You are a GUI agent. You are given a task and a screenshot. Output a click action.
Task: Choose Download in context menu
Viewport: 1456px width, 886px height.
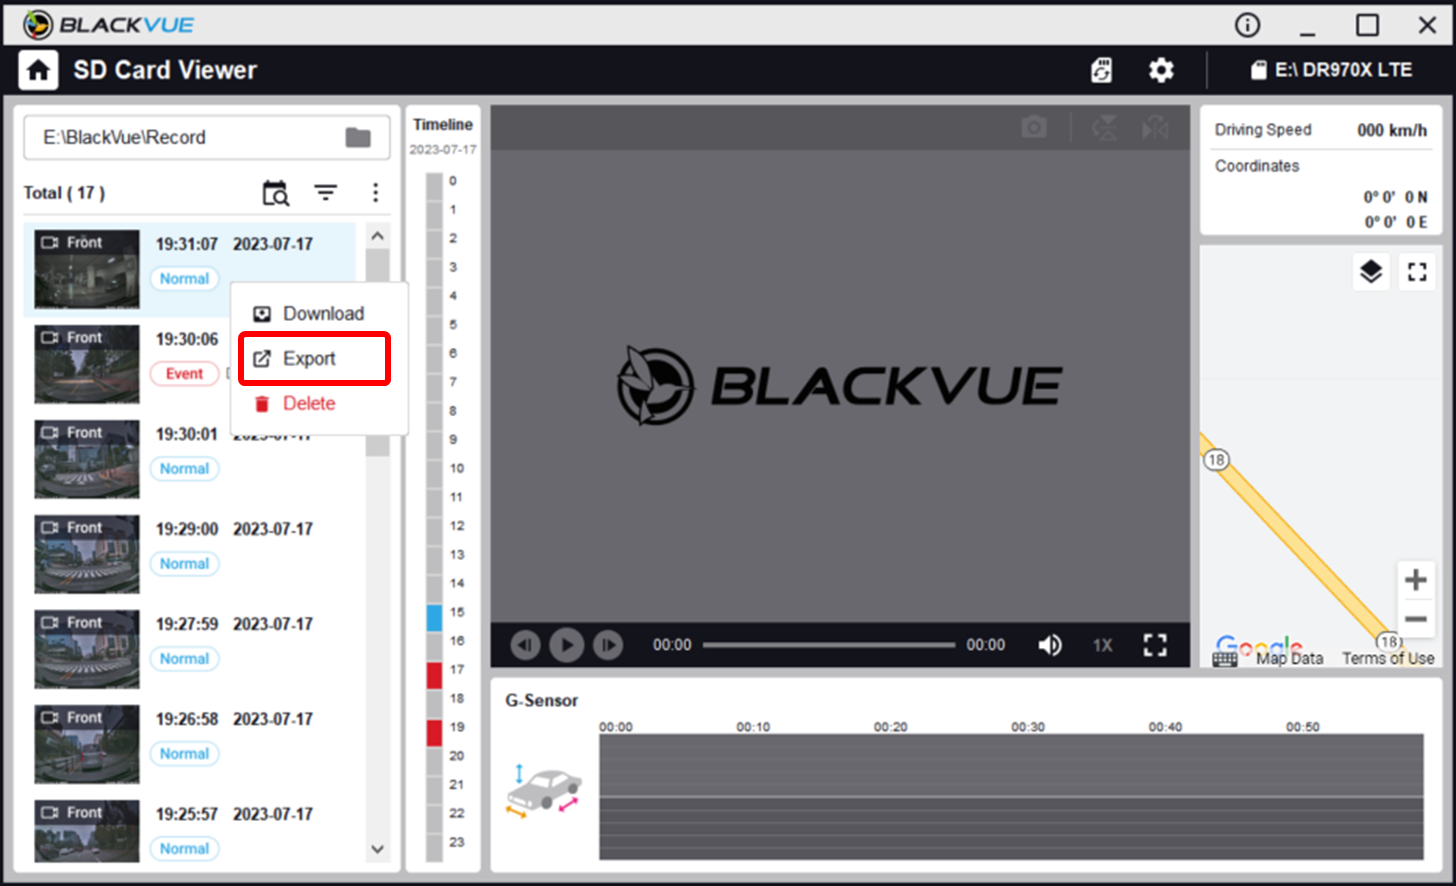tap(319, 314)
